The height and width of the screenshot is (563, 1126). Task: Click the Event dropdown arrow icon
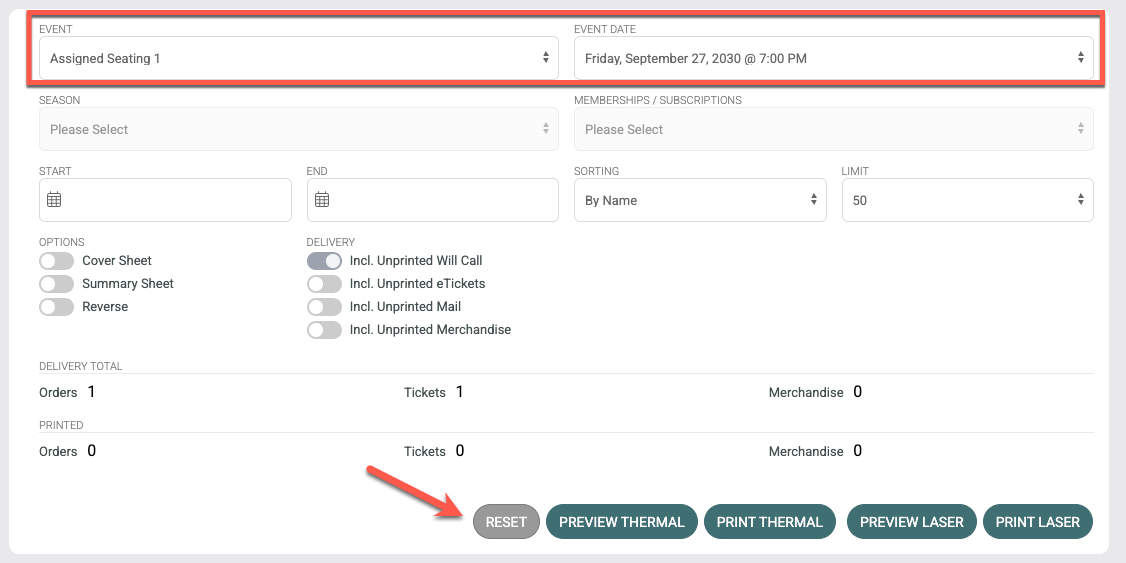pos(546,58)
